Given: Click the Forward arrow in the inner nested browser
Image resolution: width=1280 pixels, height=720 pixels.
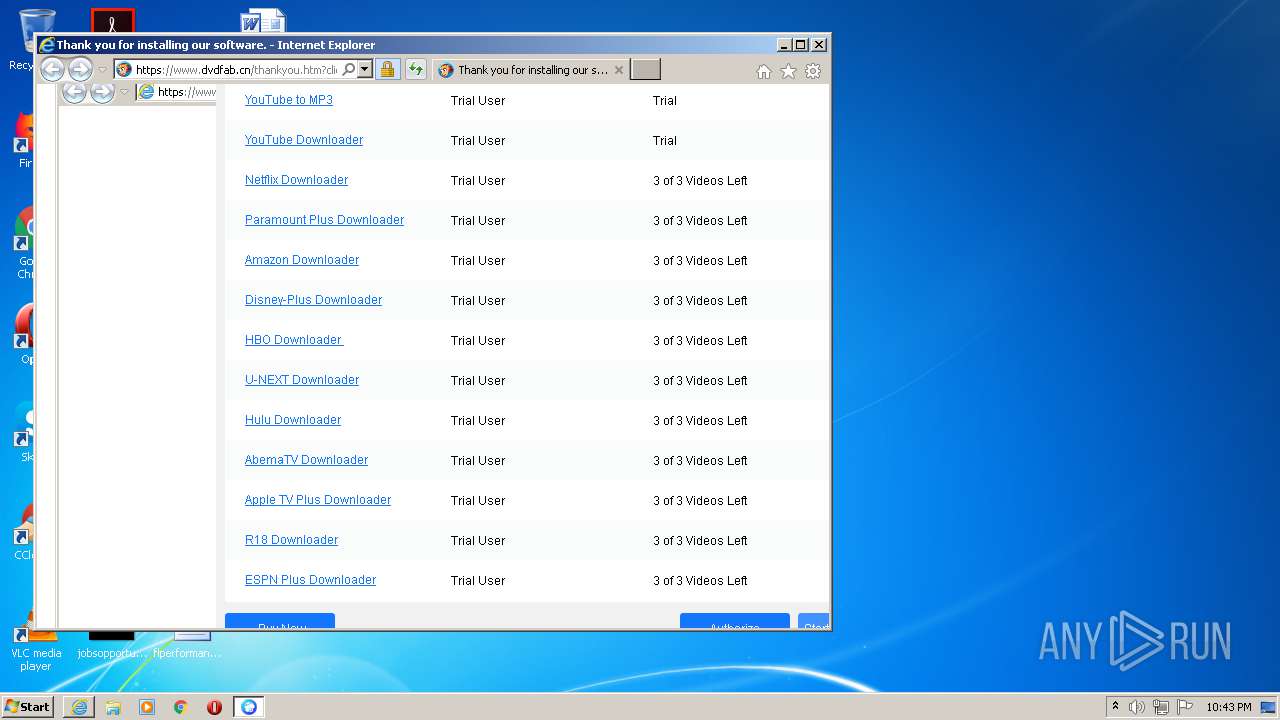Looking at the screenshot, I should (x=102, y=93).
